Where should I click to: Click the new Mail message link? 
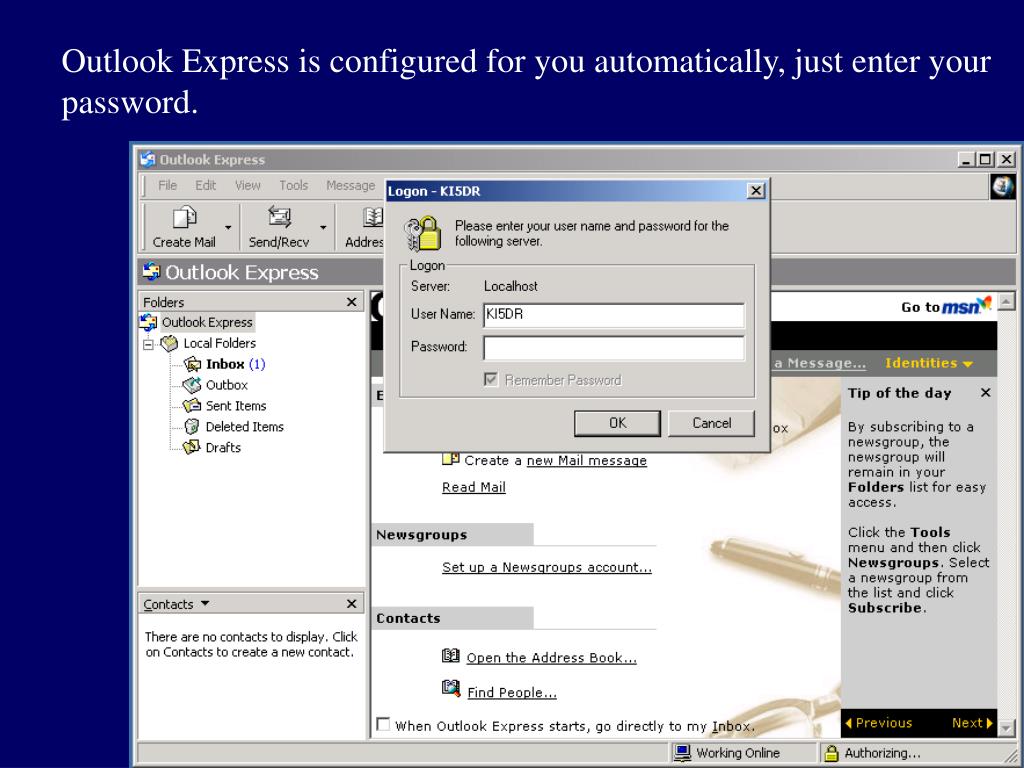[x=586, y=461]
